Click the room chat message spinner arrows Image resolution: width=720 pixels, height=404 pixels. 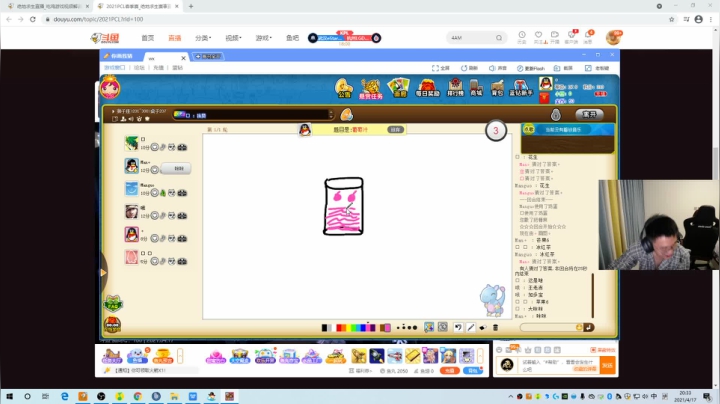[331, 114]
